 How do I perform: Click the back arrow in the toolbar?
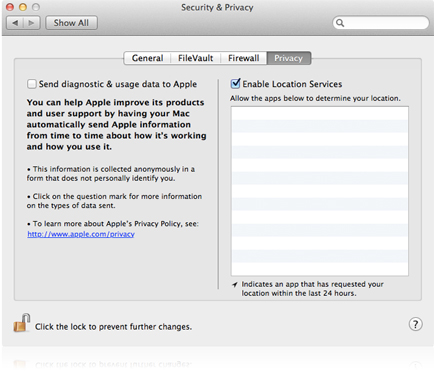point(15,23)
